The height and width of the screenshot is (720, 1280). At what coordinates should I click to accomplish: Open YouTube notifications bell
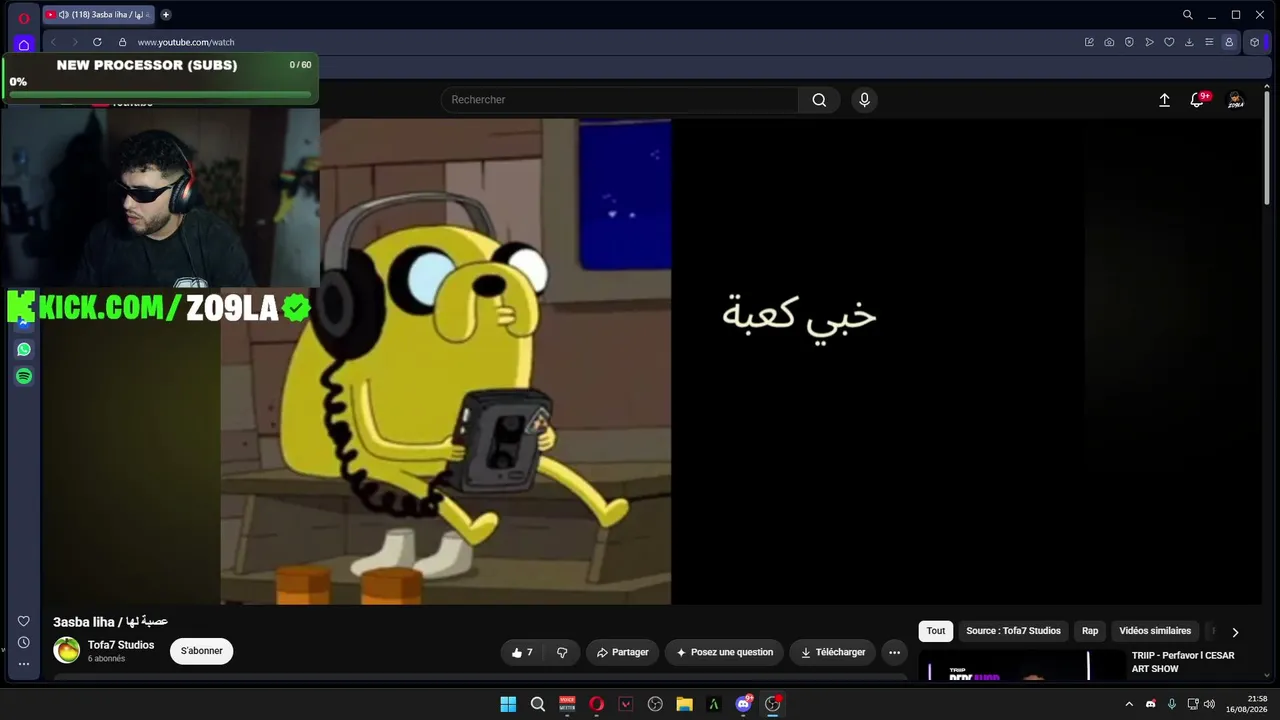(x=1197, y=100)
